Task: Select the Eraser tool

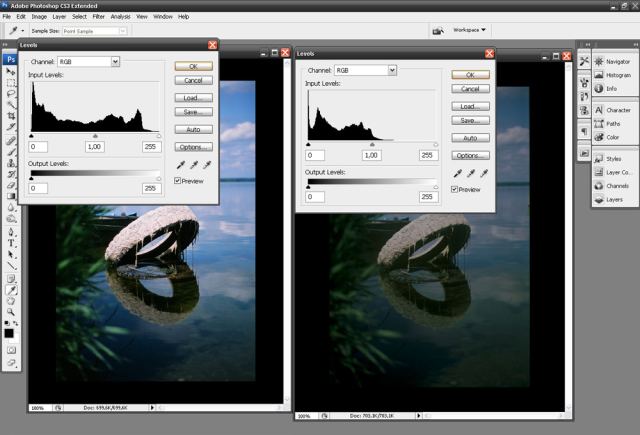Action: 11,185
